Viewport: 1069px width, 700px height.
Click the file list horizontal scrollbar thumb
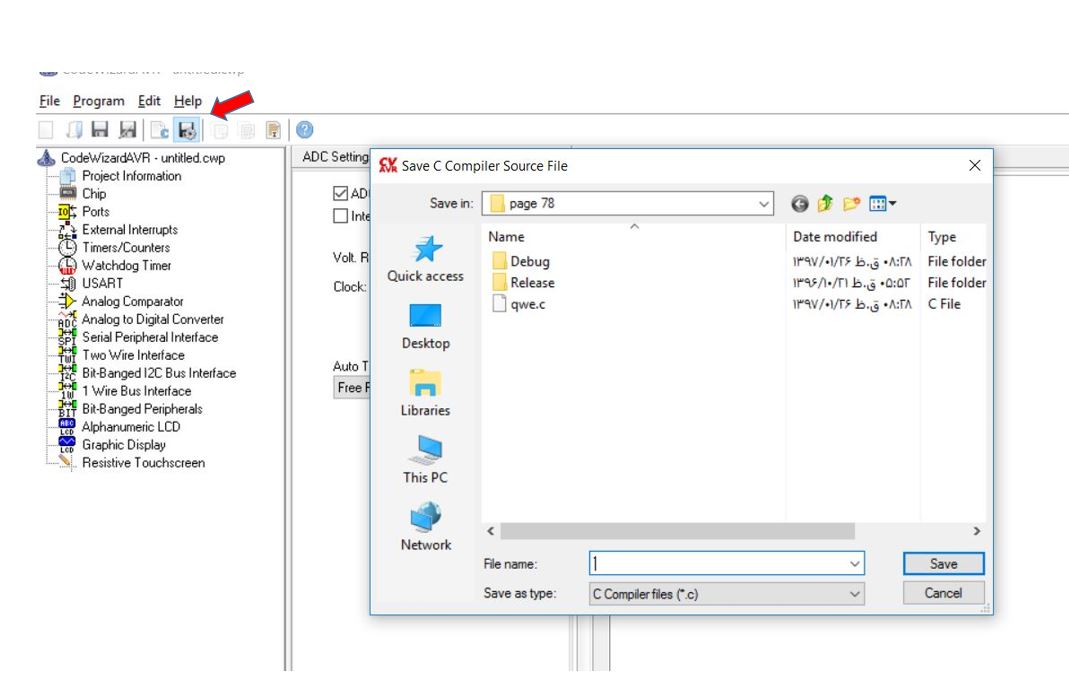tap(677, 531)
